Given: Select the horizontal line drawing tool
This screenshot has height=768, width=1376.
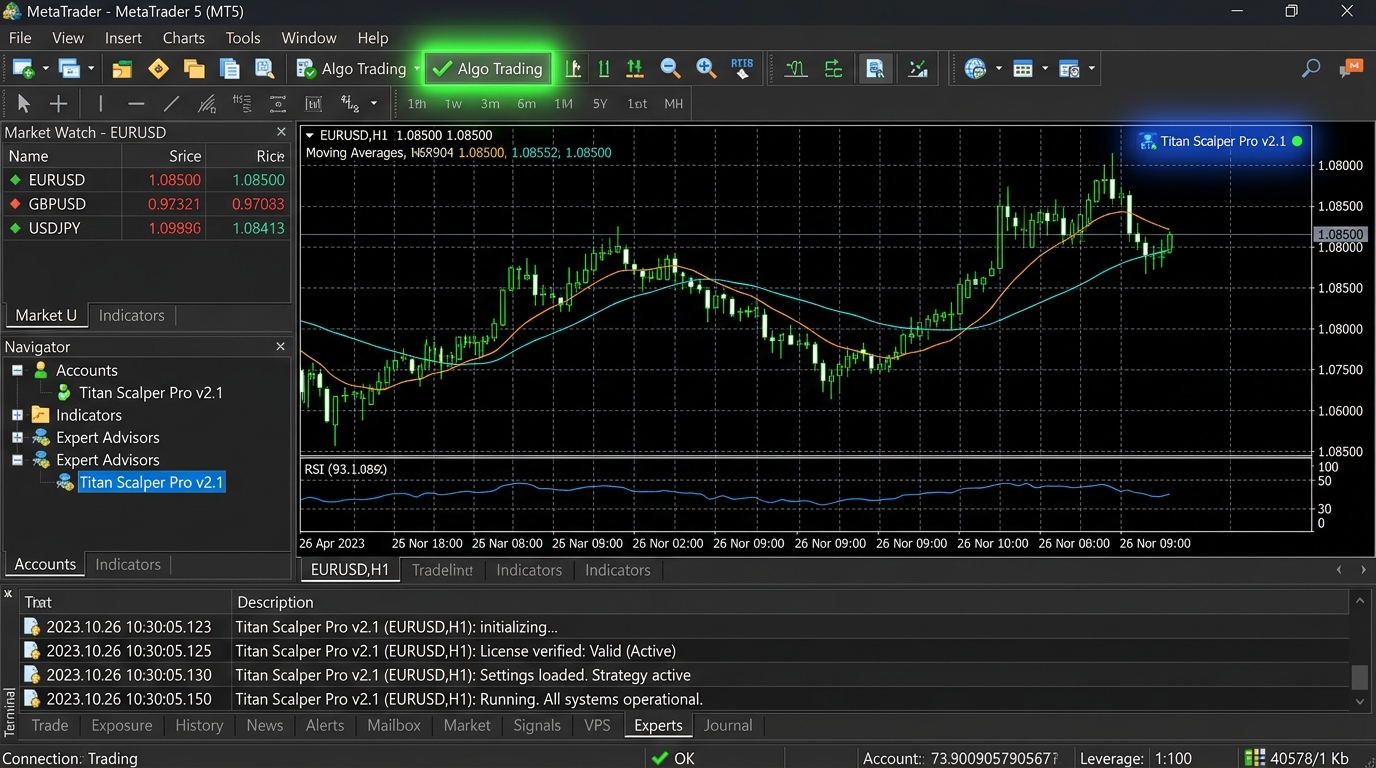Looking at the screenshot, I should click(x=136, y=103).
